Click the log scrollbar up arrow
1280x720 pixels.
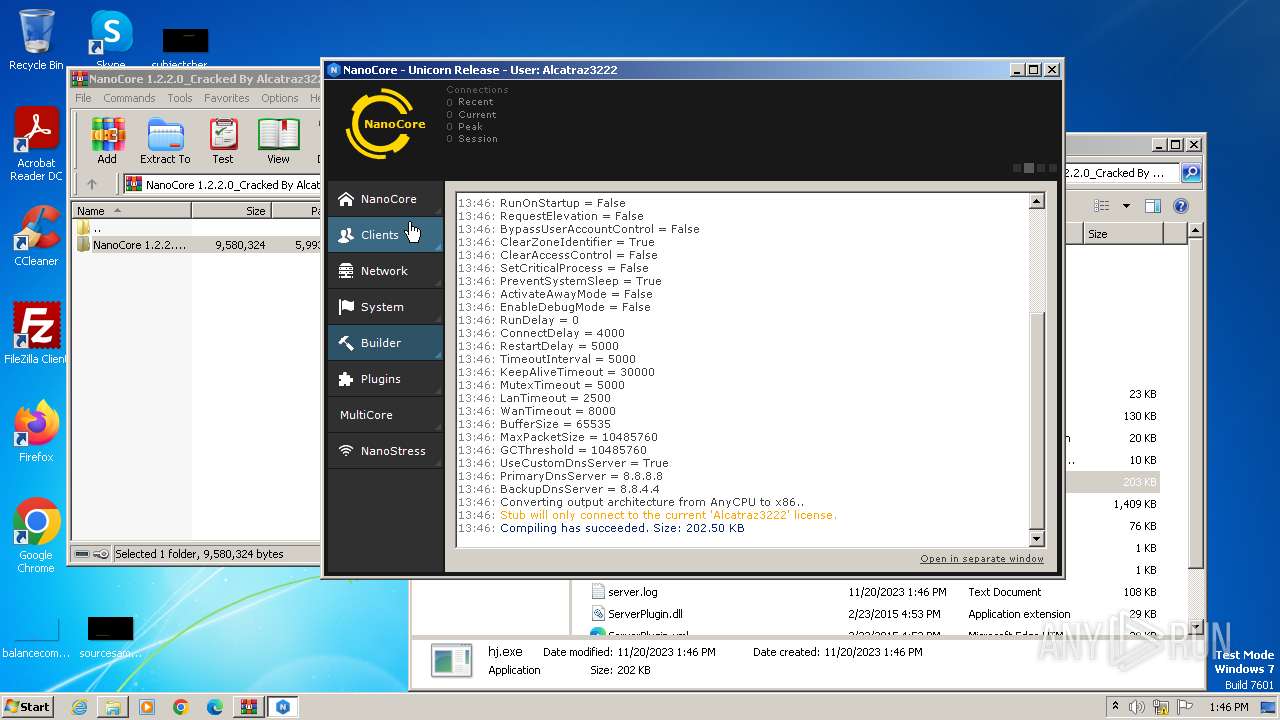1036,202
